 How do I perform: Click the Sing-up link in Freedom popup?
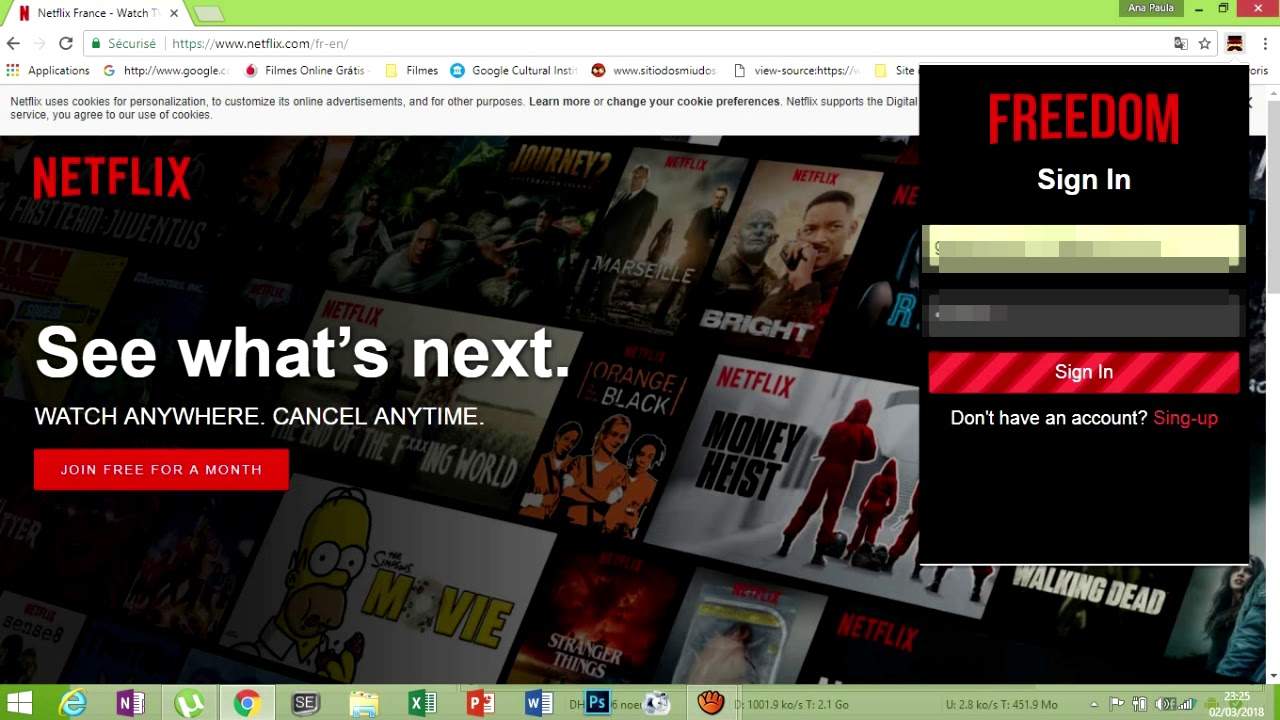1185,418
